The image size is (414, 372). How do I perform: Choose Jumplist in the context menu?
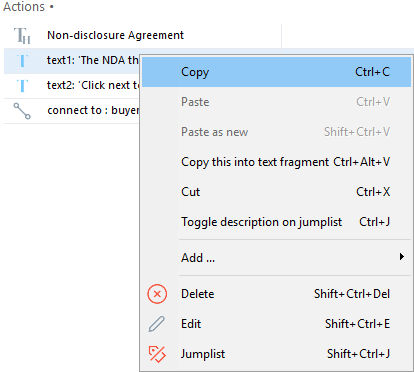[x=276, y=354]
